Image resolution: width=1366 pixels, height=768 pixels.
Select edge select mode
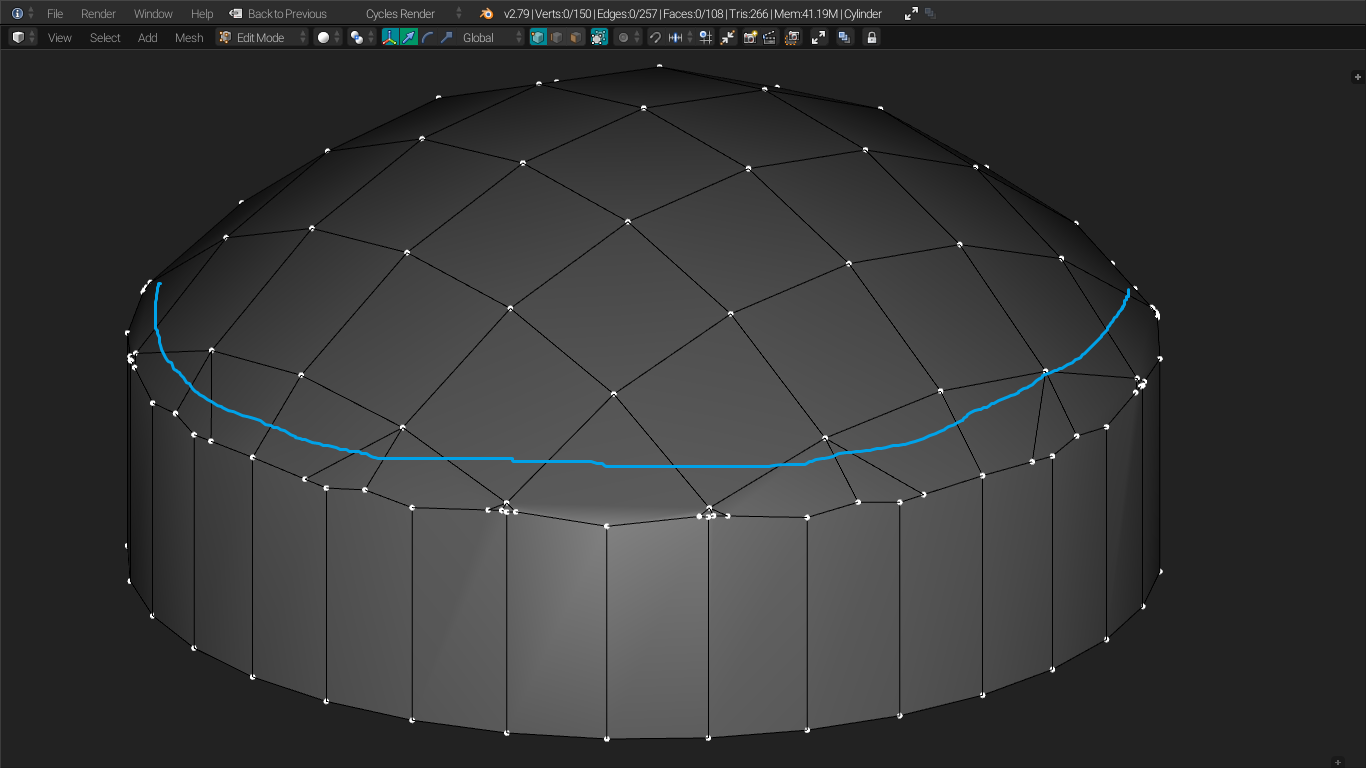tap(557, 37)
